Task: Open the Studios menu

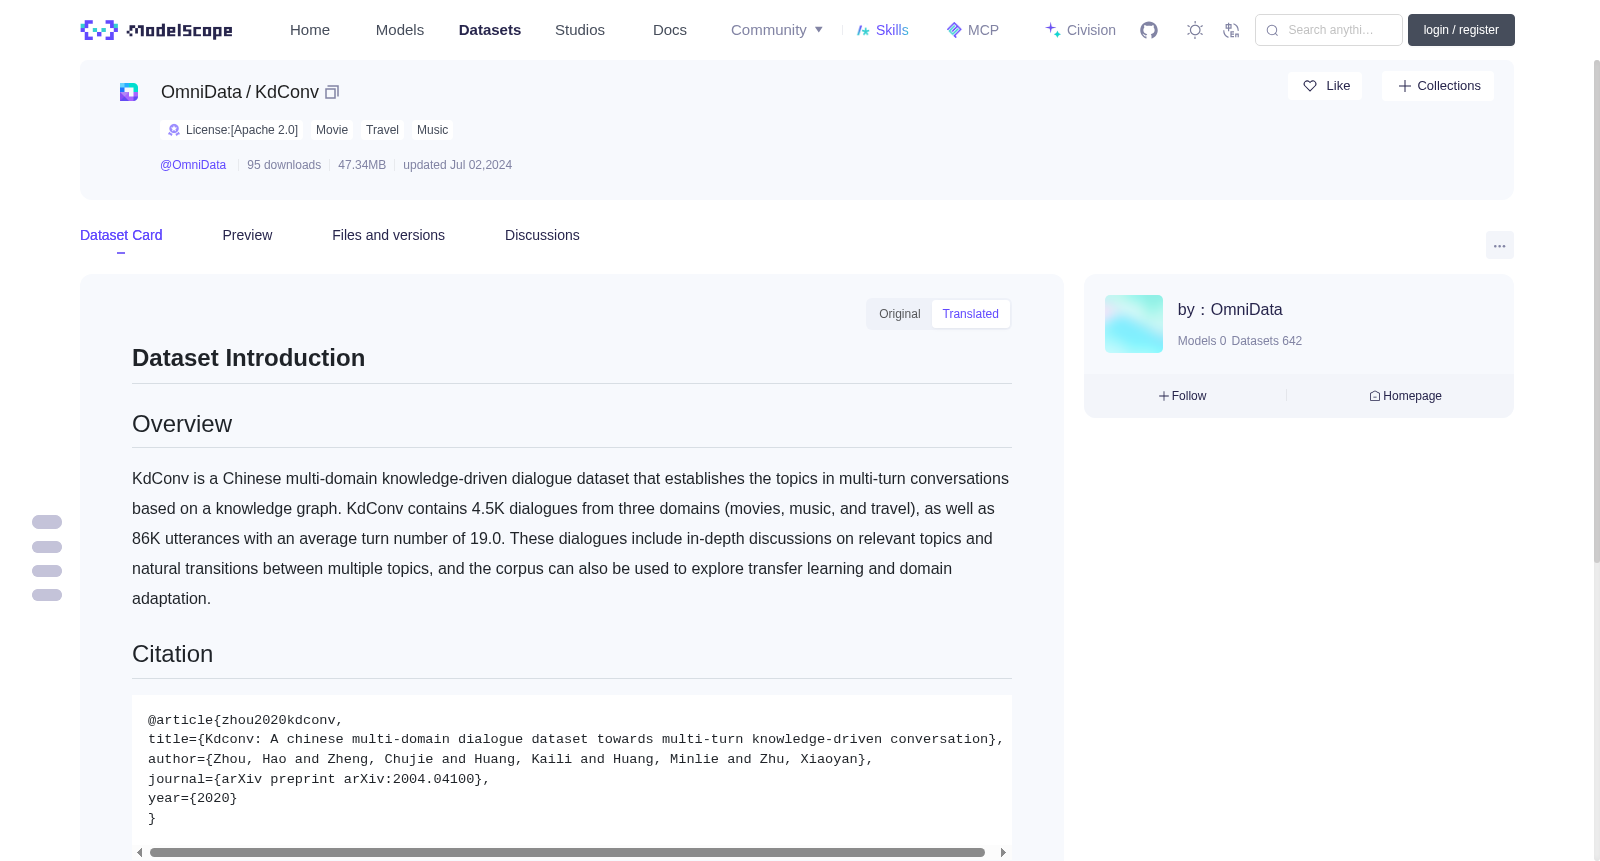Action: click(580, 30)
